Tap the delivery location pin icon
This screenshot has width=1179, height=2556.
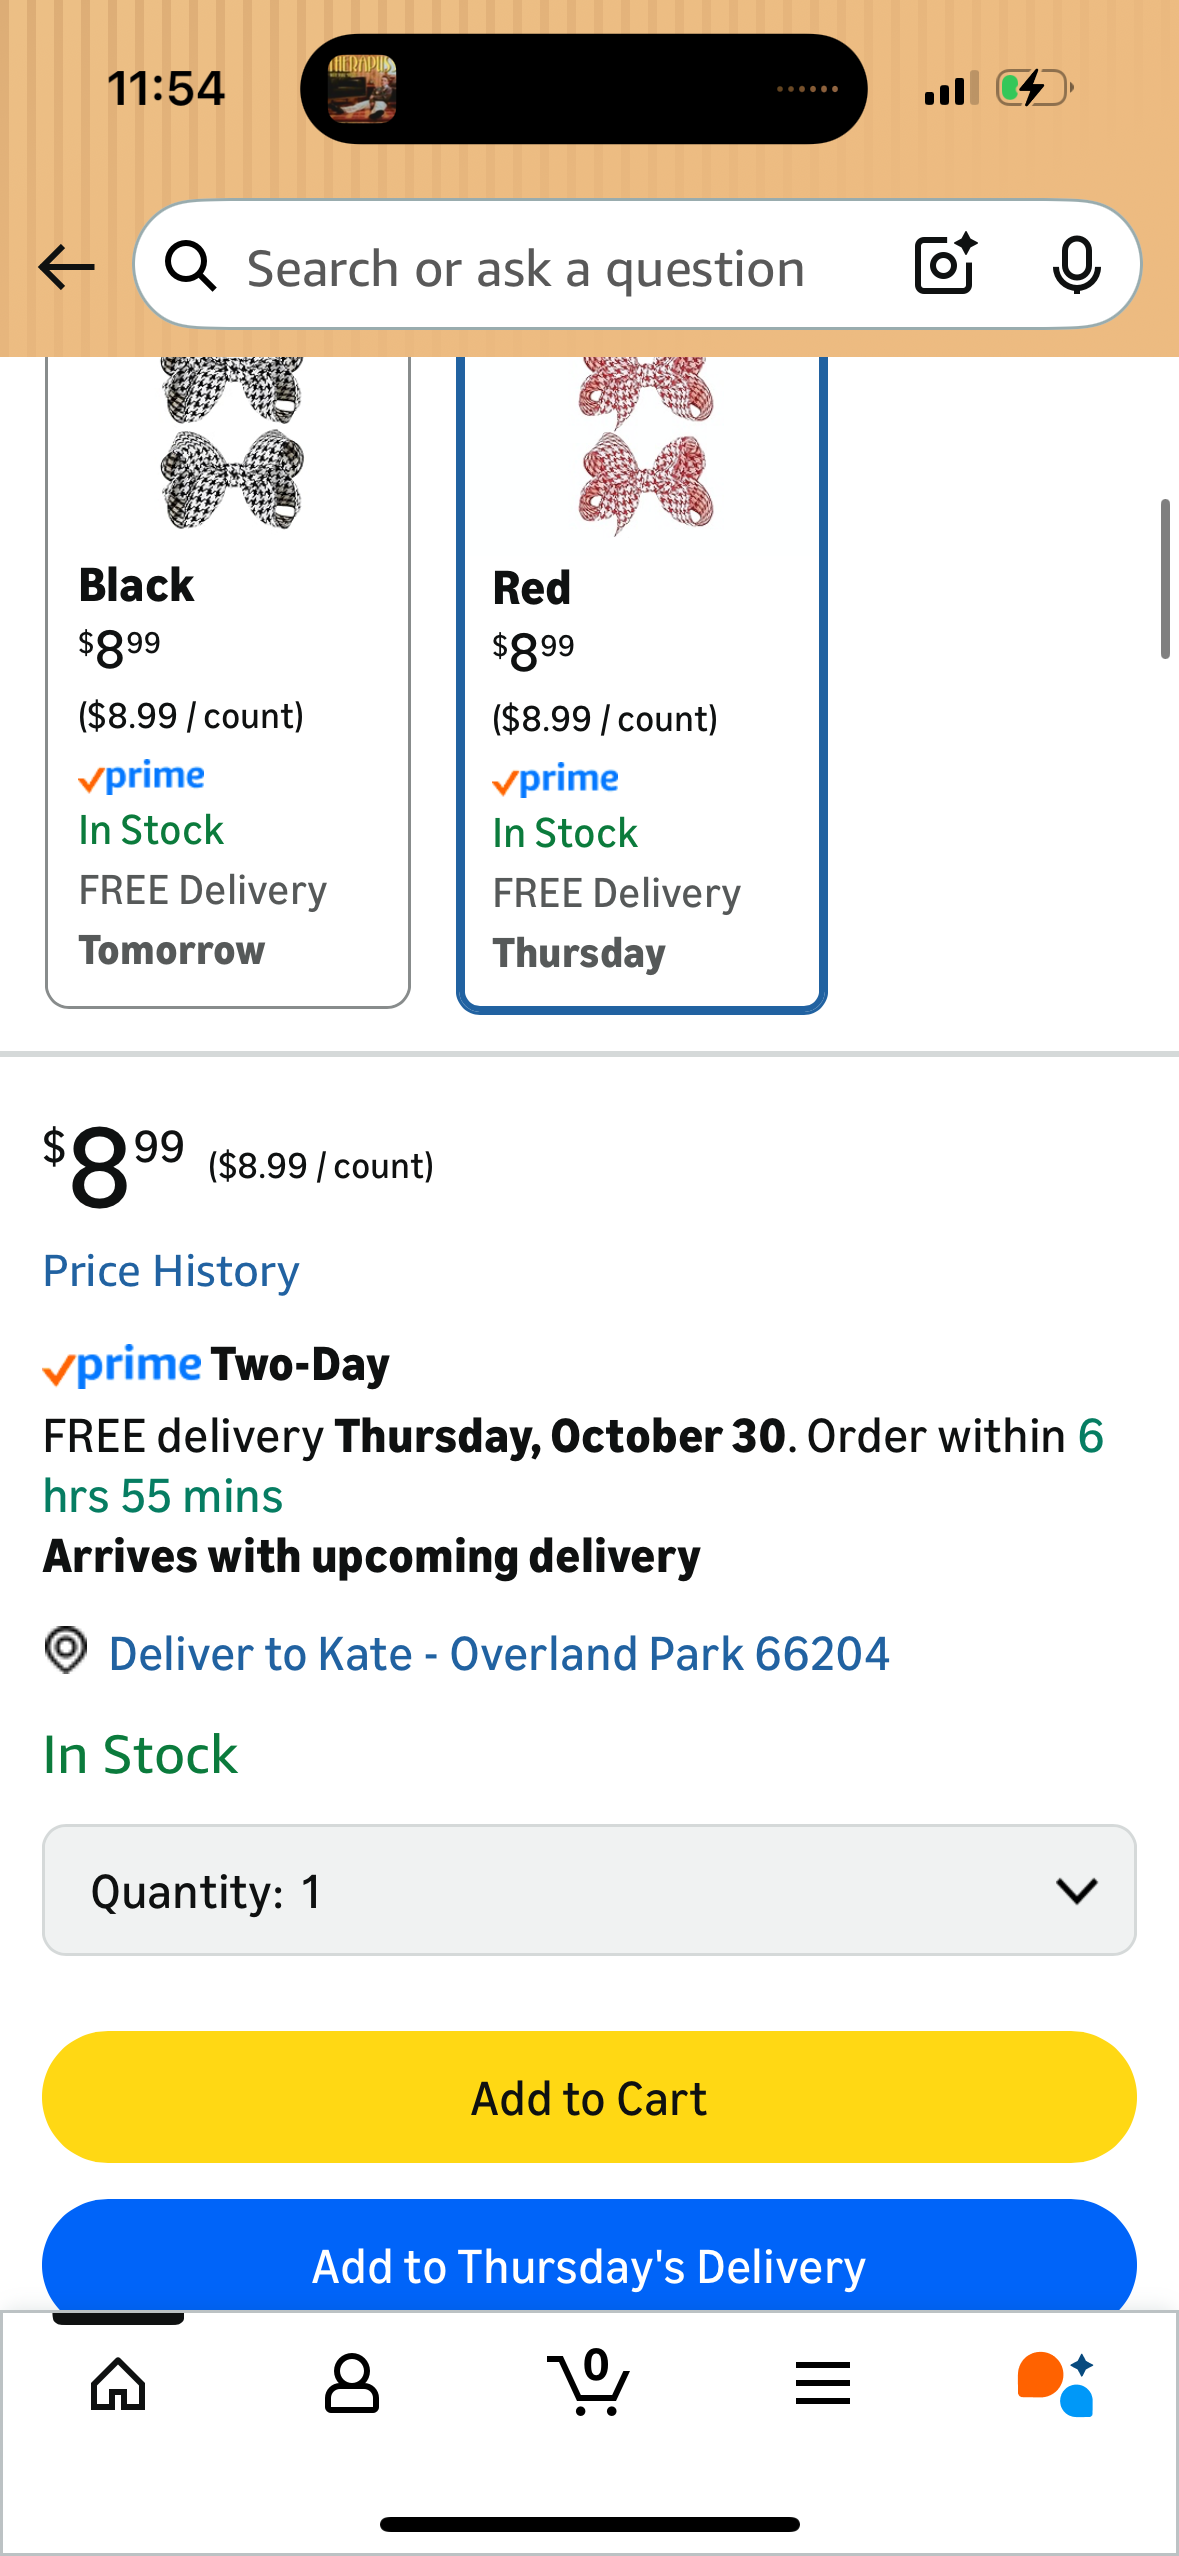[x=66, y=1650]
